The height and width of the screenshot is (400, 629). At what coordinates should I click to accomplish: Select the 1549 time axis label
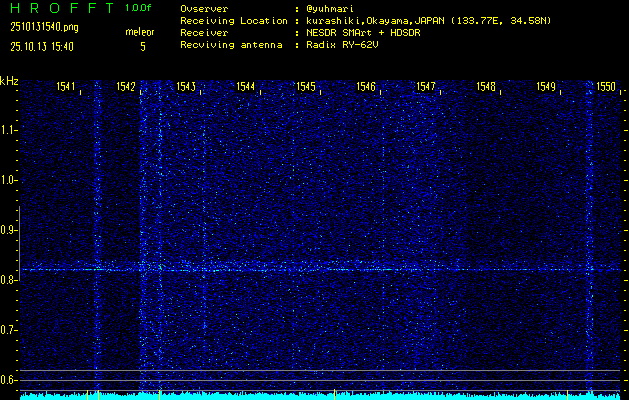(546, 86)
